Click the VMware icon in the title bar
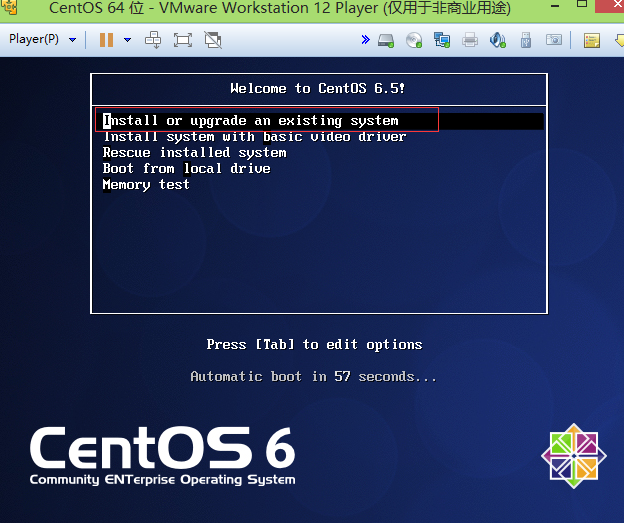The width and height of the screenshot is (624, 523). pos(10,7)
